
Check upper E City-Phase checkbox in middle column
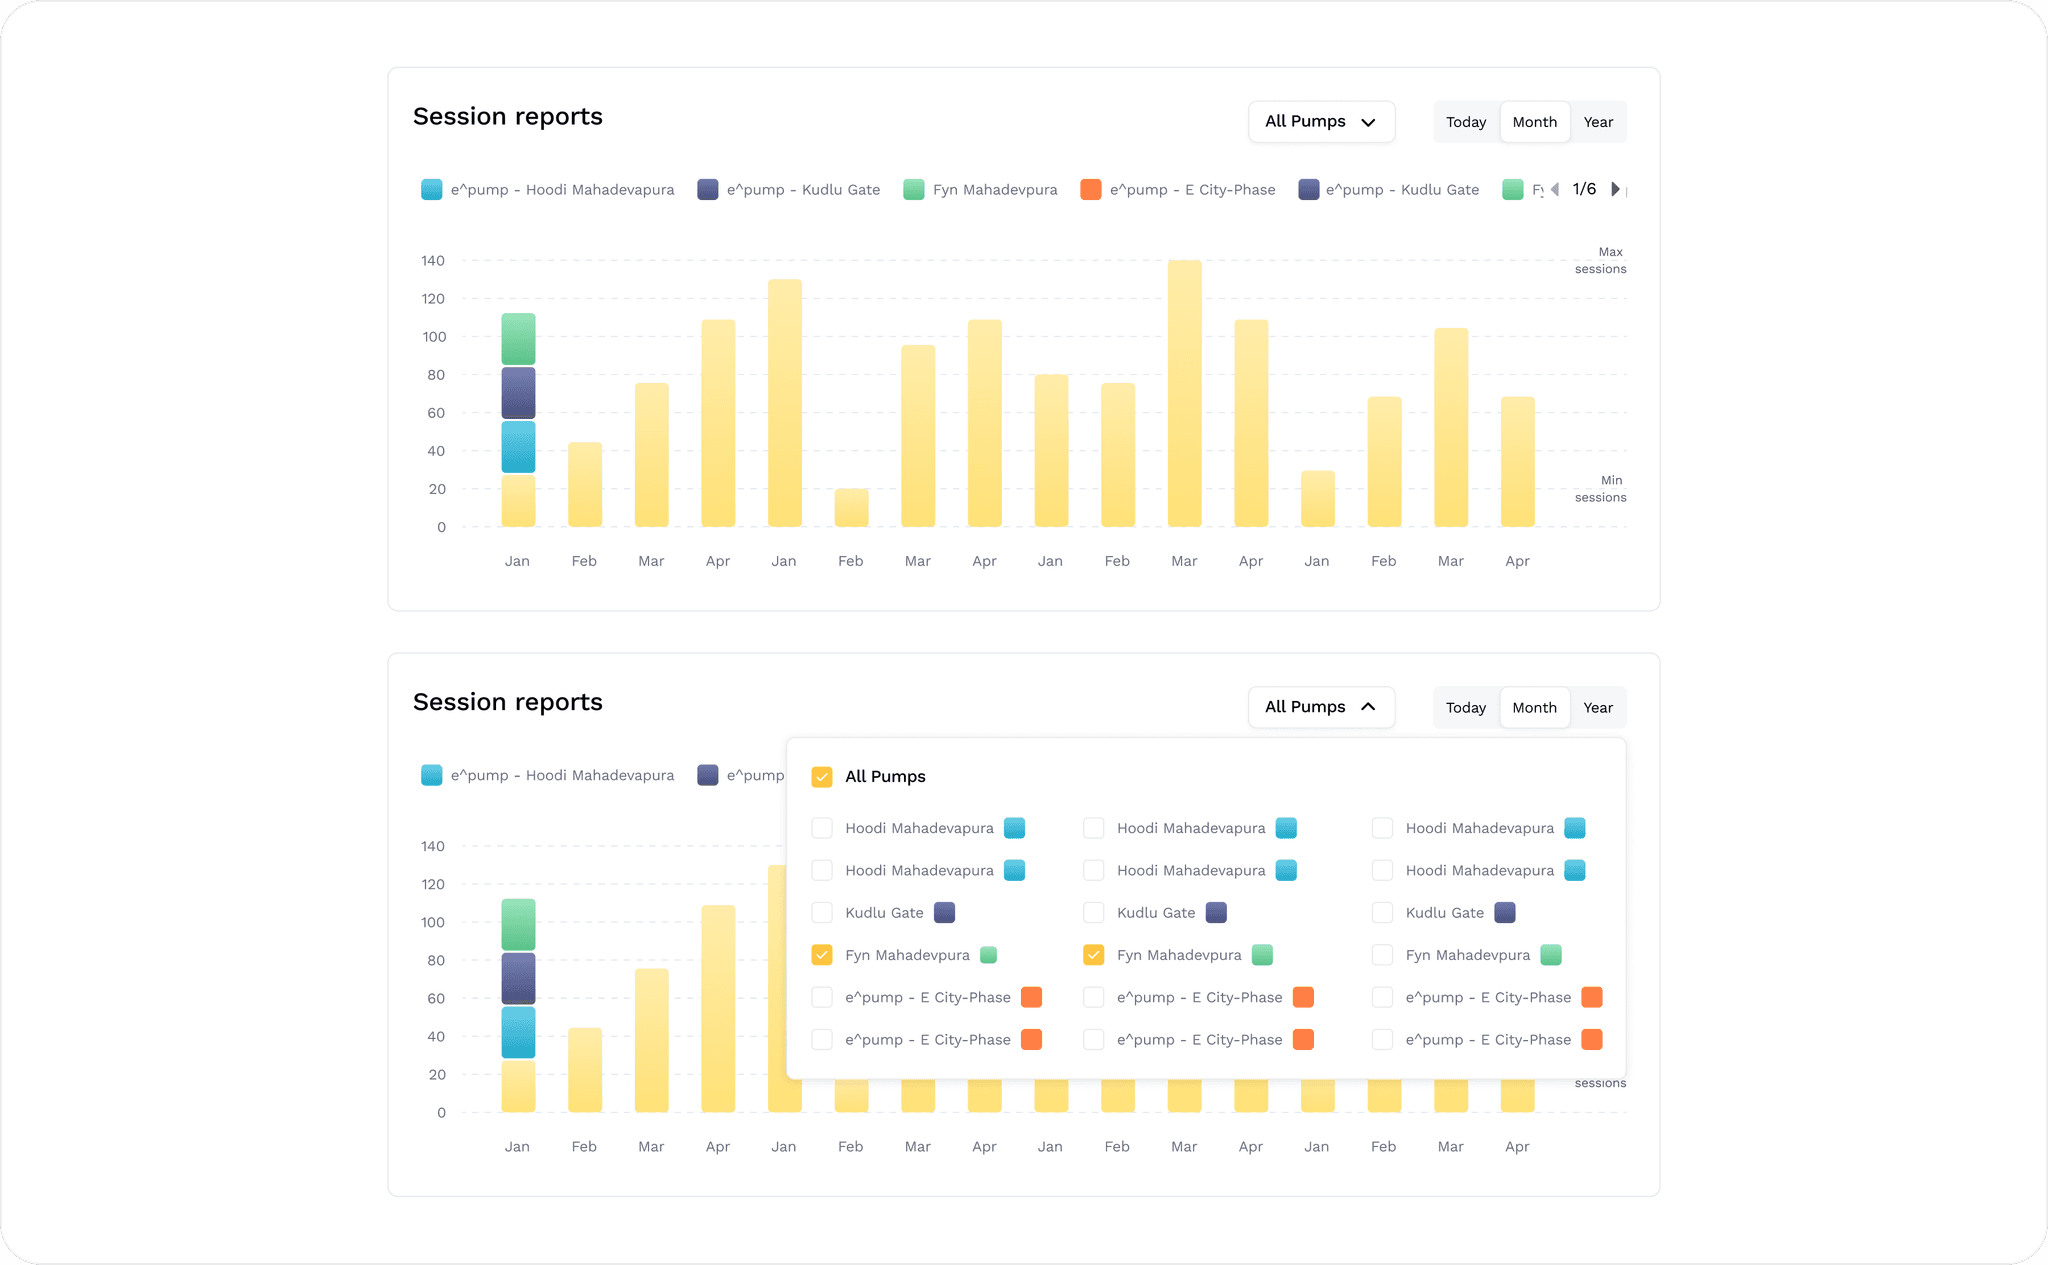click(x=1094, y=997)
